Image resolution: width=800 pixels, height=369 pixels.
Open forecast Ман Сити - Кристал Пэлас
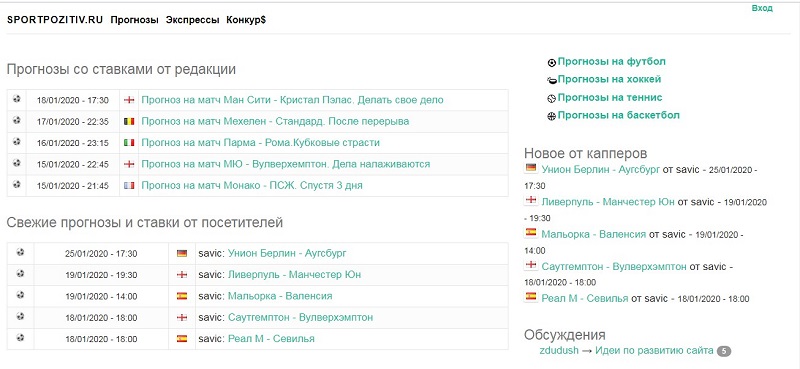(x=292, y=100)
